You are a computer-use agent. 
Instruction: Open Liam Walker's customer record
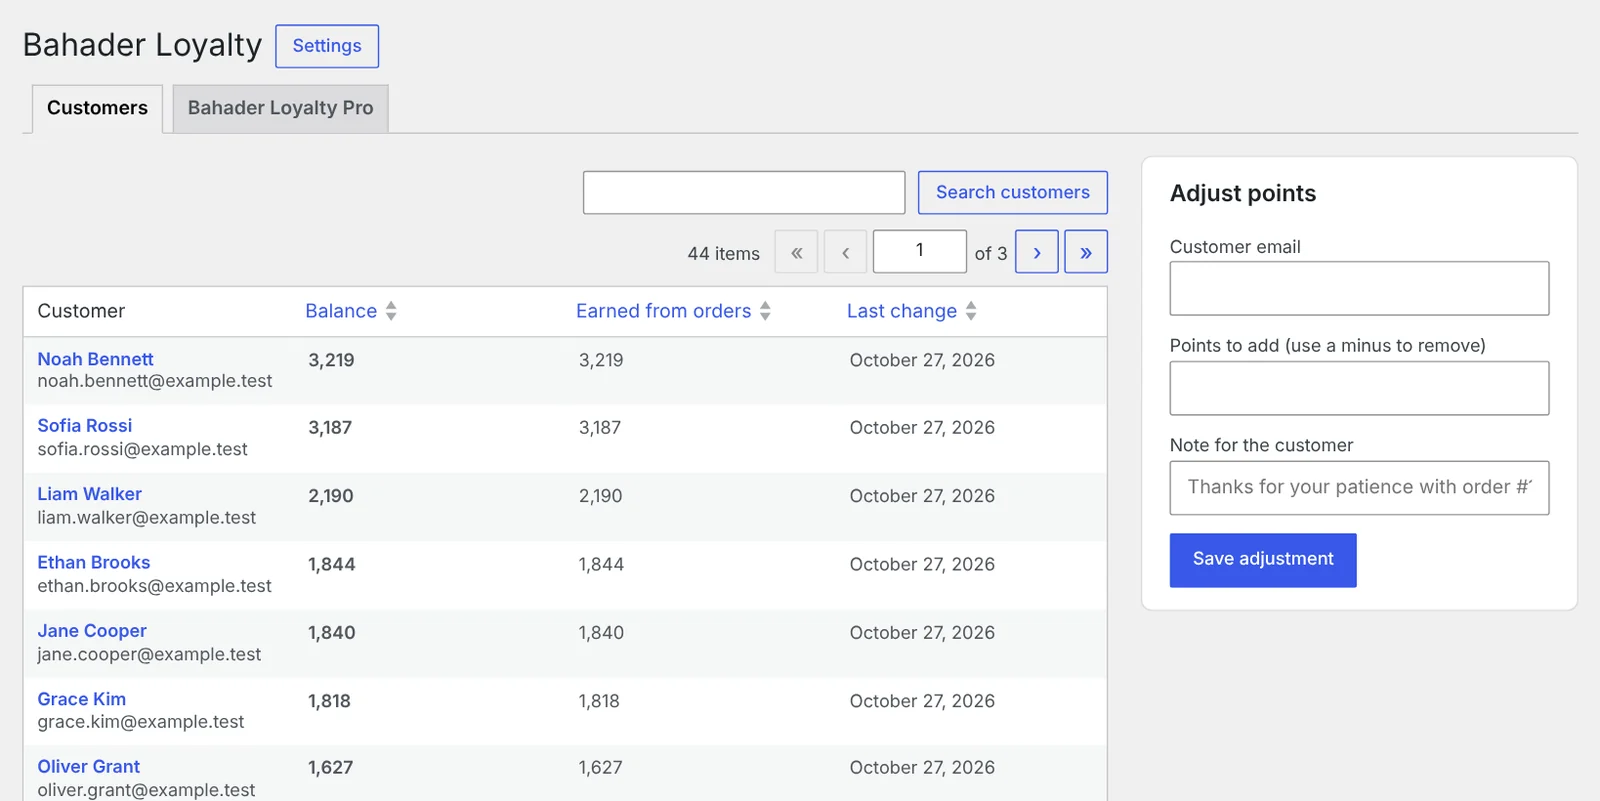point(89,494)
